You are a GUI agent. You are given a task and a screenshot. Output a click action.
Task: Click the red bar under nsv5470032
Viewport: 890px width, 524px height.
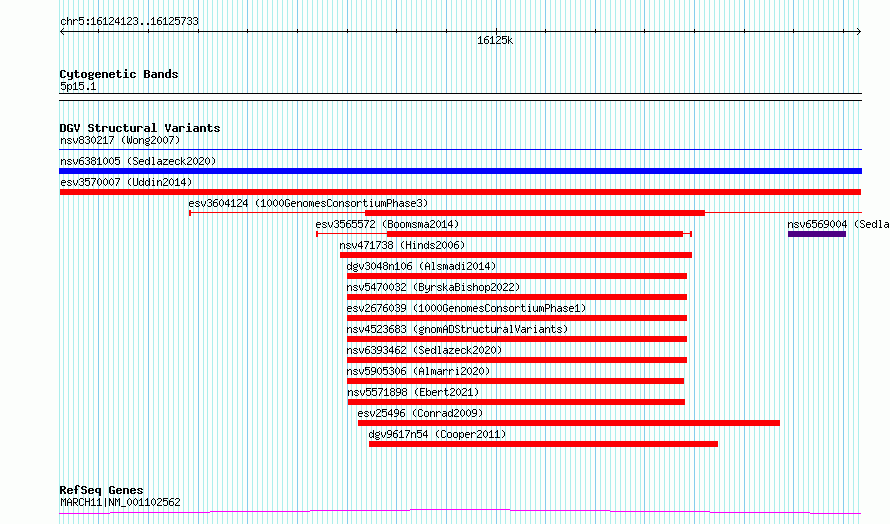tap(517, 297)
